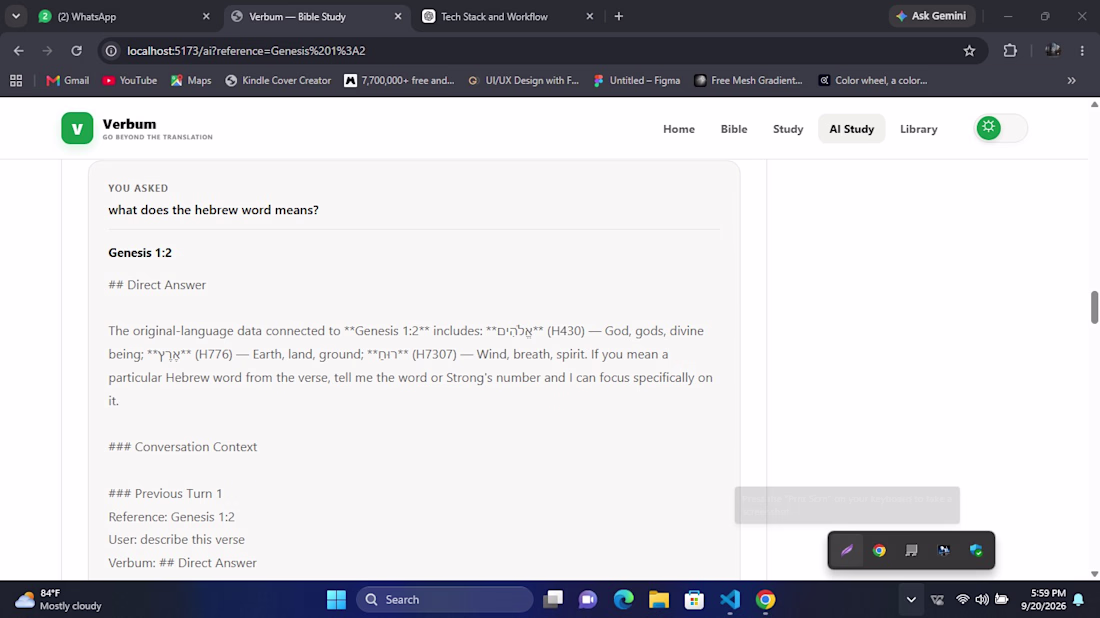
Task: Open Free Mesh Gradient bookmark
Action: [749, 81]
